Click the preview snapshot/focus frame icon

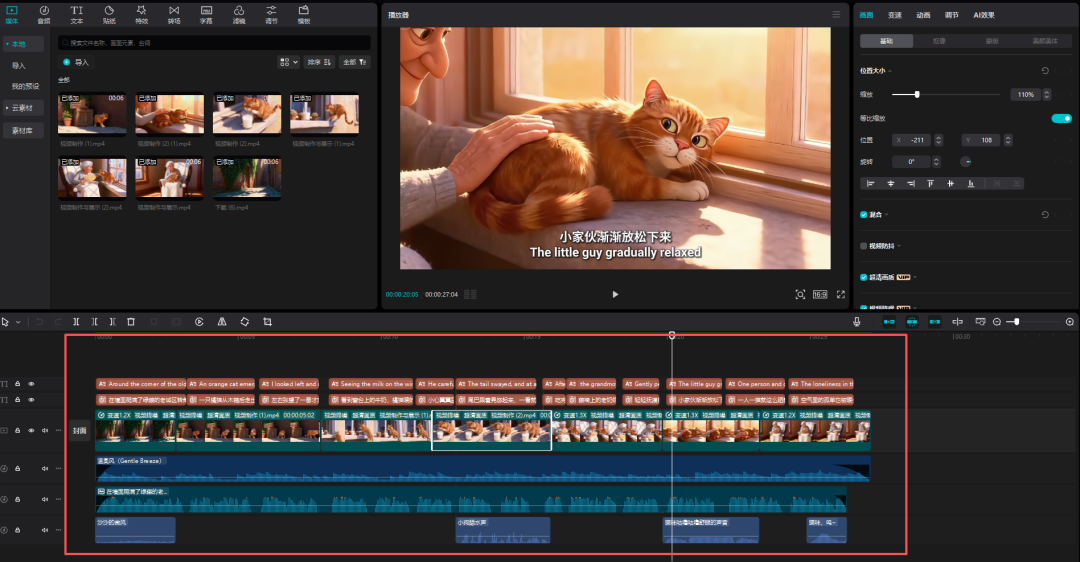[x=800, y=294]
